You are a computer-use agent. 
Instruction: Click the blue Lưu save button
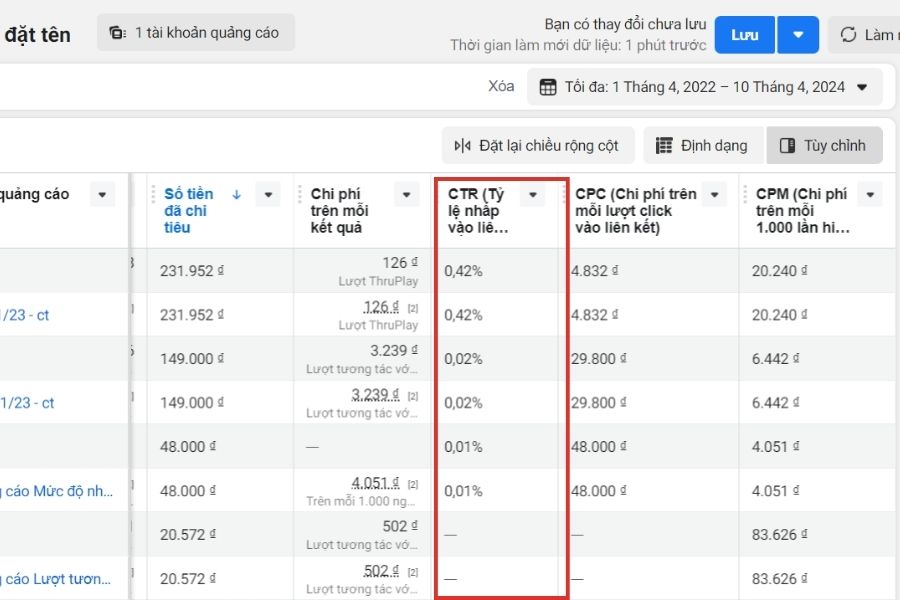click(x=744, y=35)
